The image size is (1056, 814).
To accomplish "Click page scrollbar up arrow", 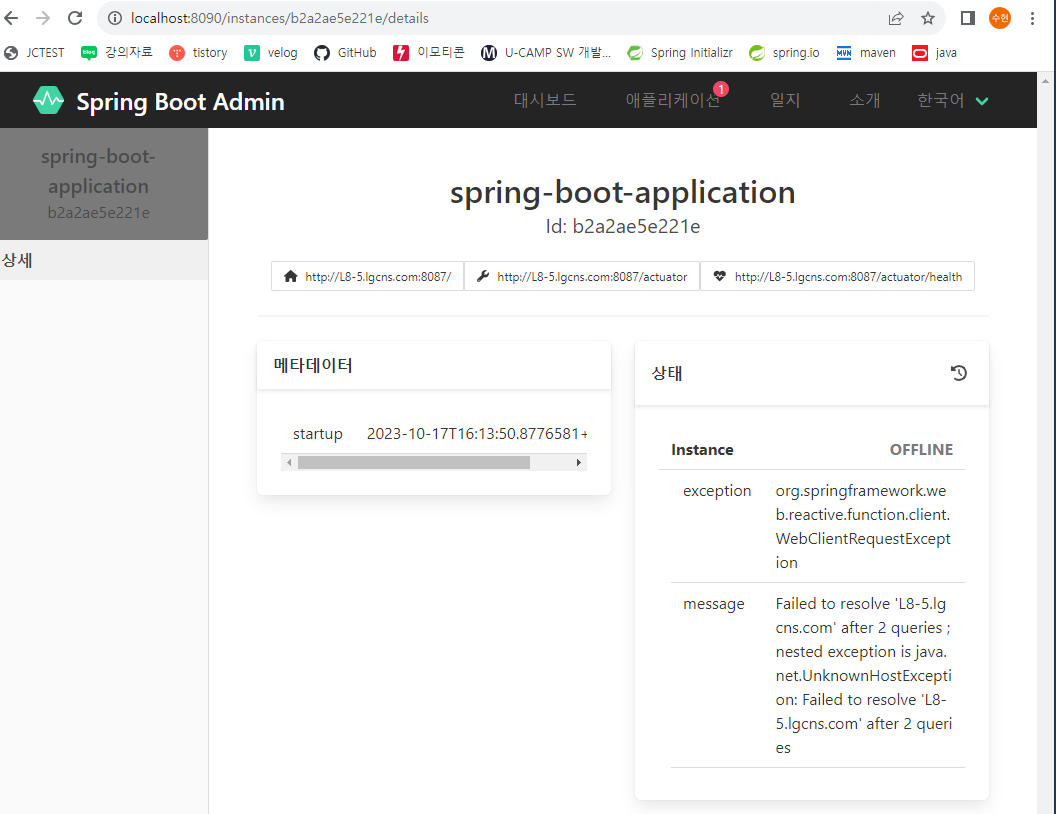I will click(x=1045, y=81).
